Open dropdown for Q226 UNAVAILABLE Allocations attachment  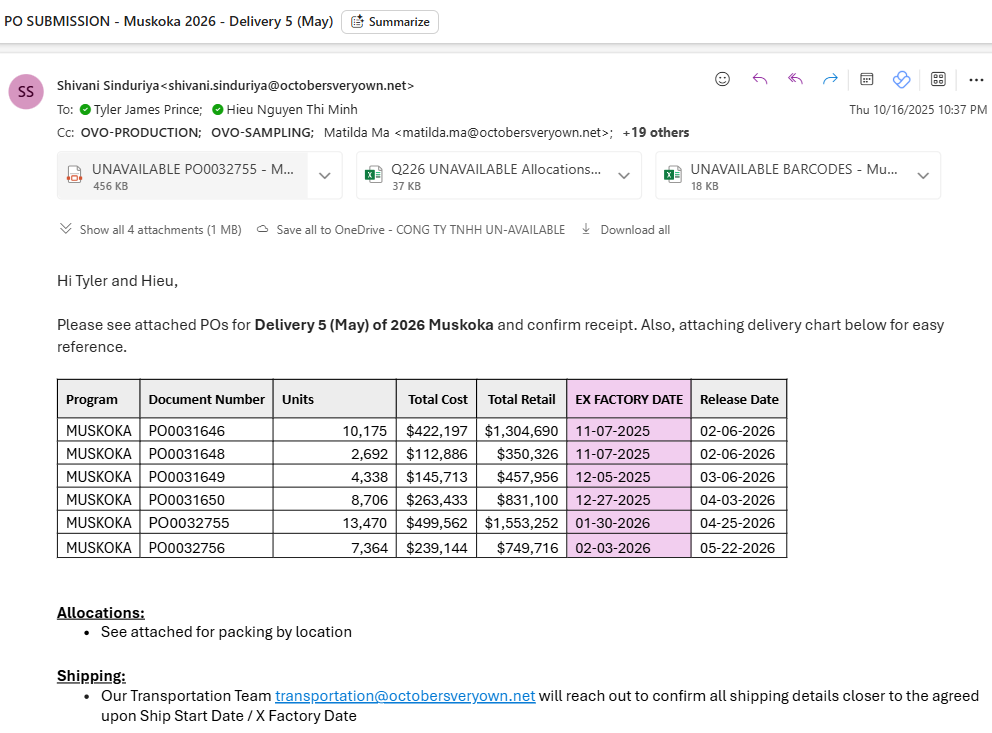point(623,176)
